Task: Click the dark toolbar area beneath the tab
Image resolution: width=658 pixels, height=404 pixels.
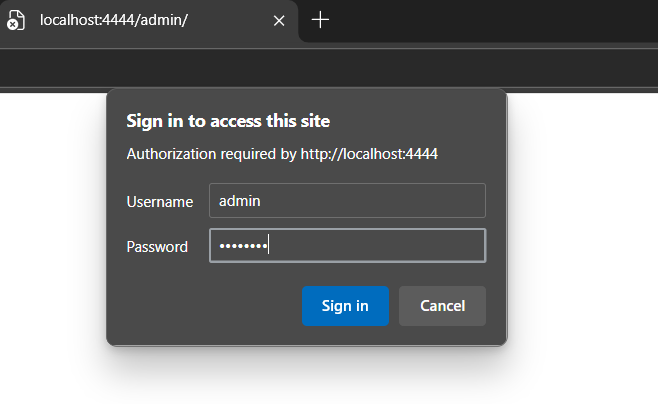Action: (x=329, y=68)
